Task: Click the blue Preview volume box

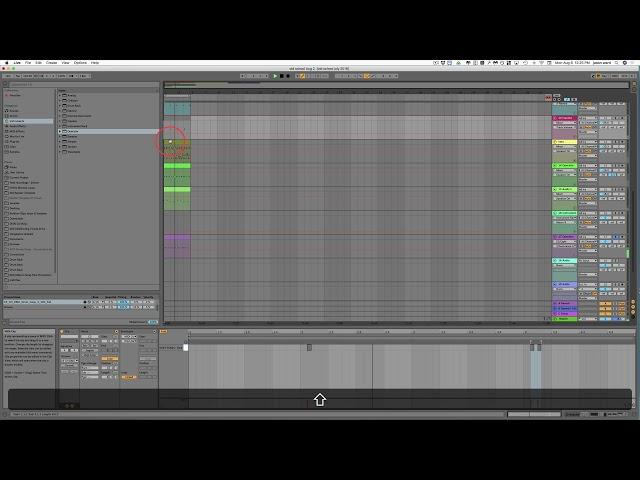Action: click(153, 322)
